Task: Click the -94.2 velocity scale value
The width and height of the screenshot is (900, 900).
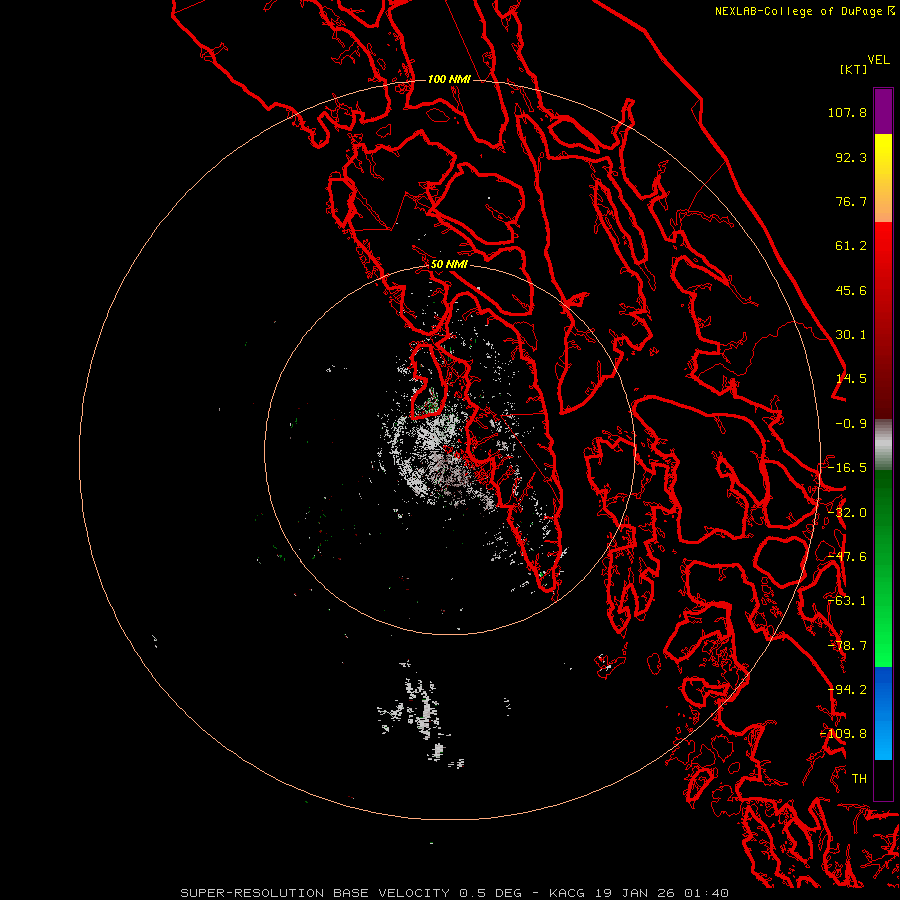Action: pyautogui.click(x=847, y=689)
